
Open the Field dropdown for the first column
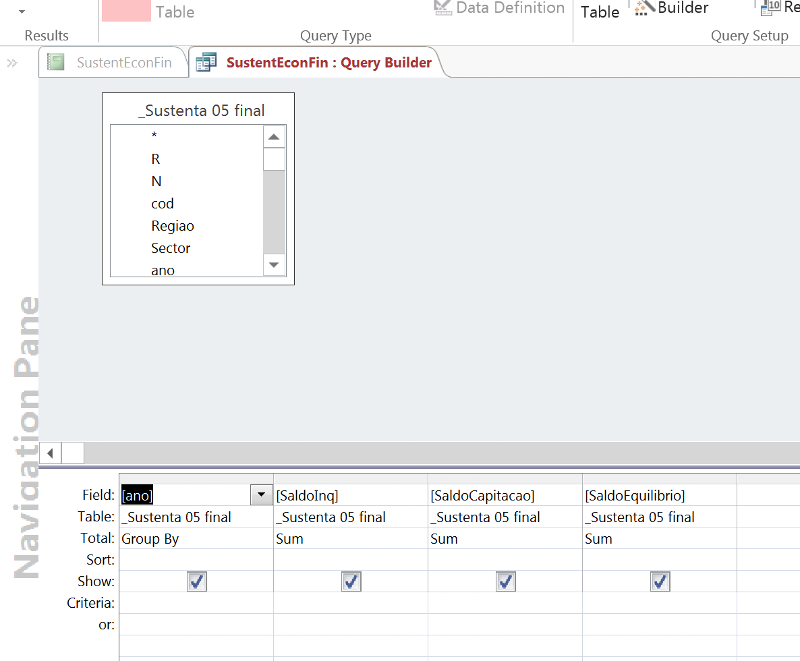[261, 494]
